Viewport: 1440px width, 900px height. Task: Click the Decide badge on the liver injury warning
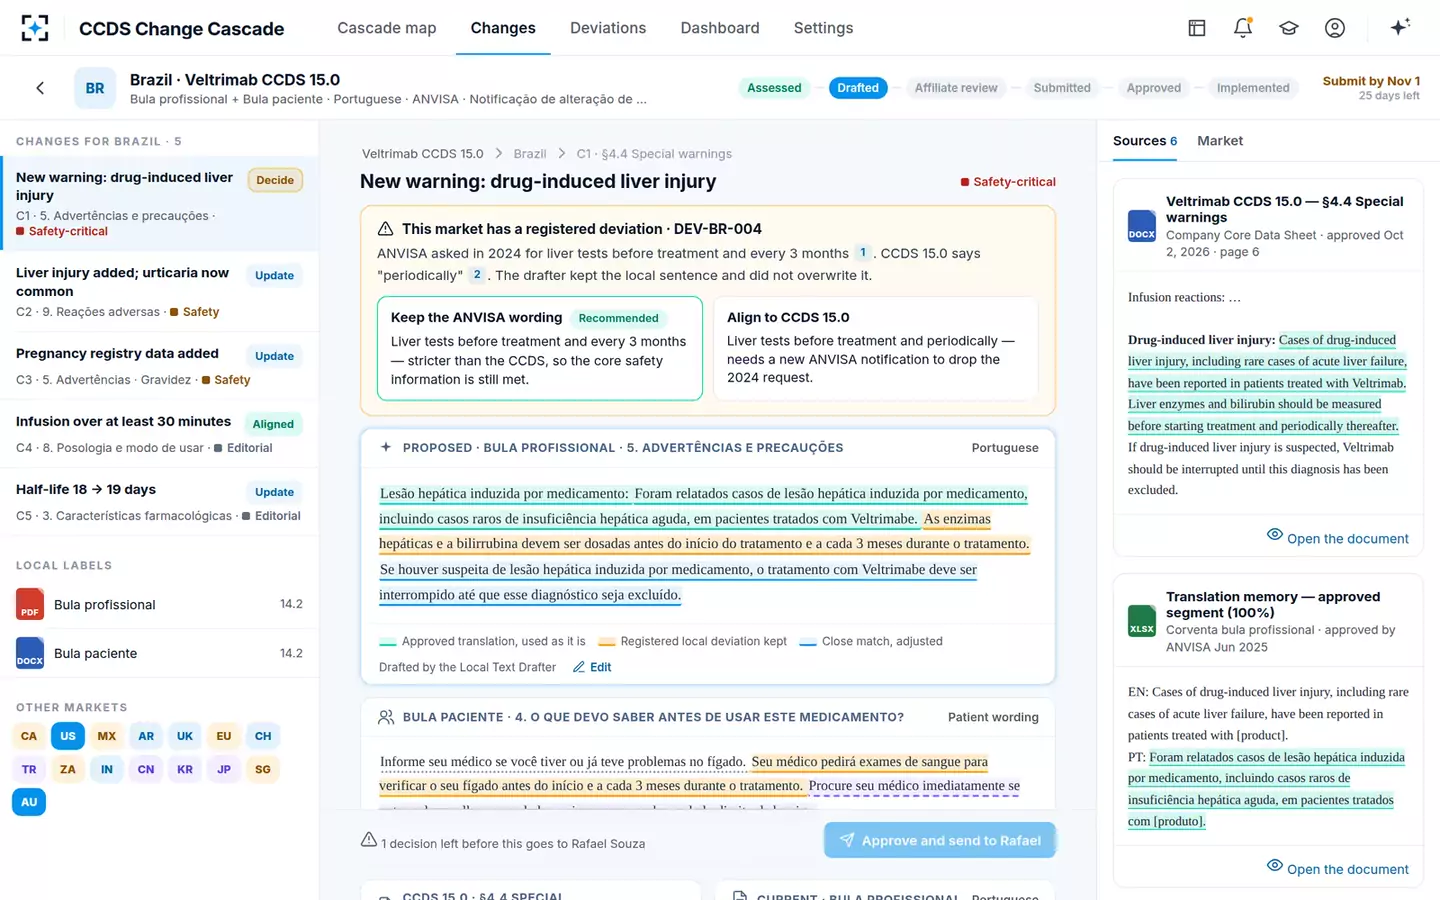(275, 180)
